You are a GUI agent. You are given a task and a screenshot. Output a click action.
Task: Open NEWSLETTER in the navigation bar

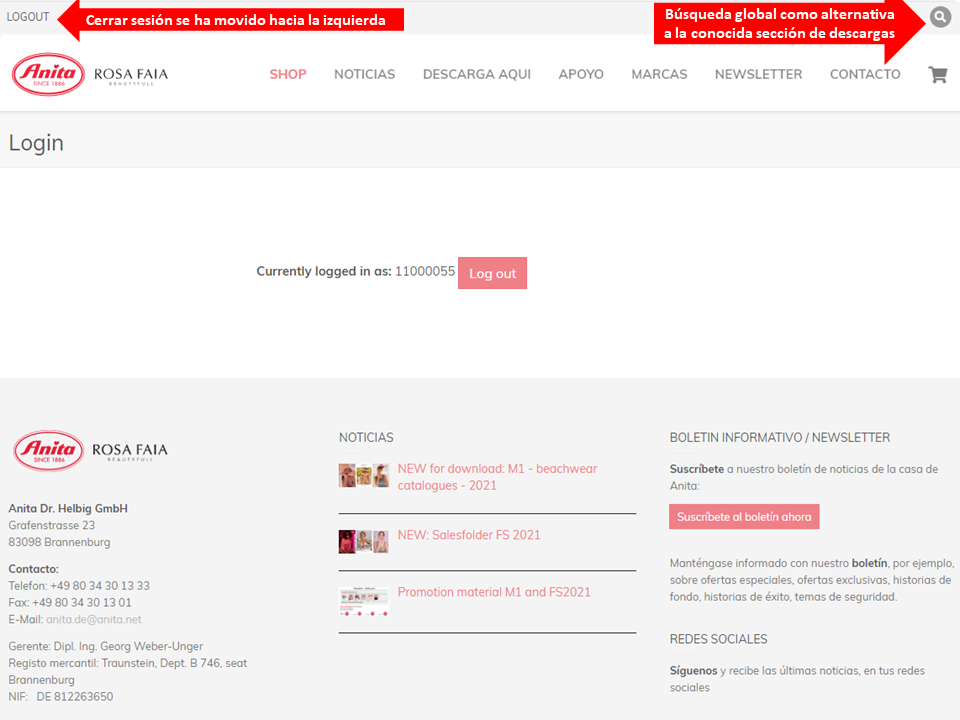tap(758, 74)
